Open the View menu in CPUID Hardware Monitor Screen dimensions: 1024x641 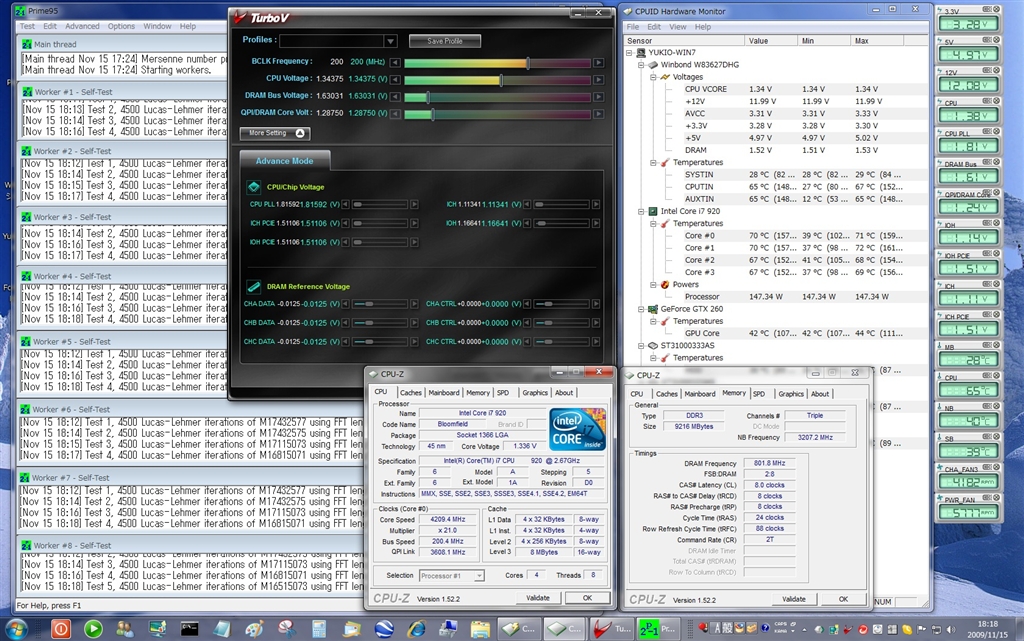point(678,27)
